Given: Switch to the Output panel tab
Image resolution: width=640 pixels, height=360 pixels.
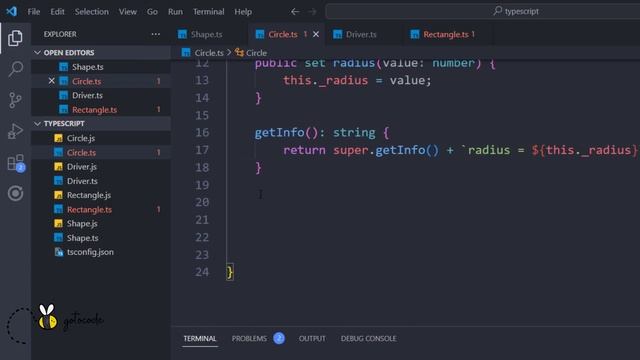Looking at the screenshot, I should pyautogui.click(x=312, y=338).
